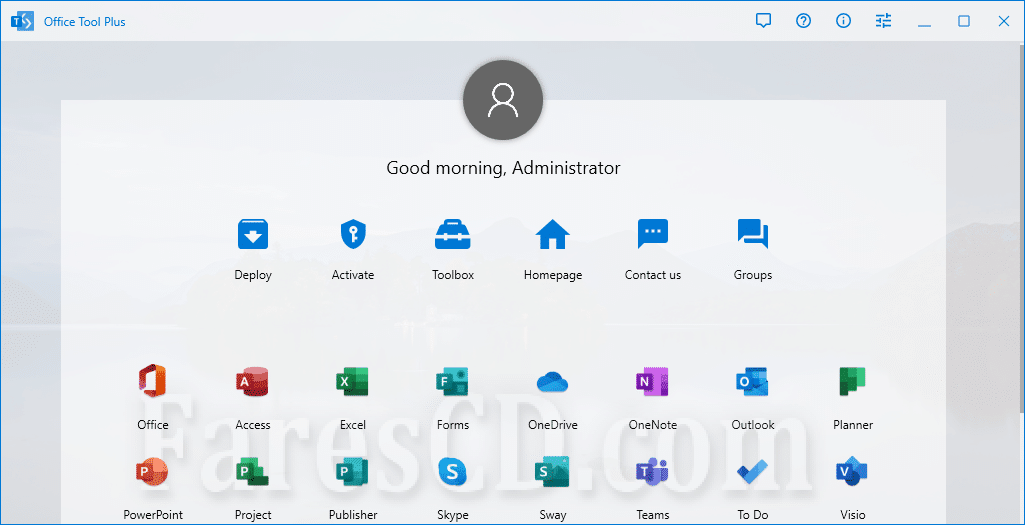Launch Project
The height and width of the screenshot is (525, 1025).
(253, 471)
